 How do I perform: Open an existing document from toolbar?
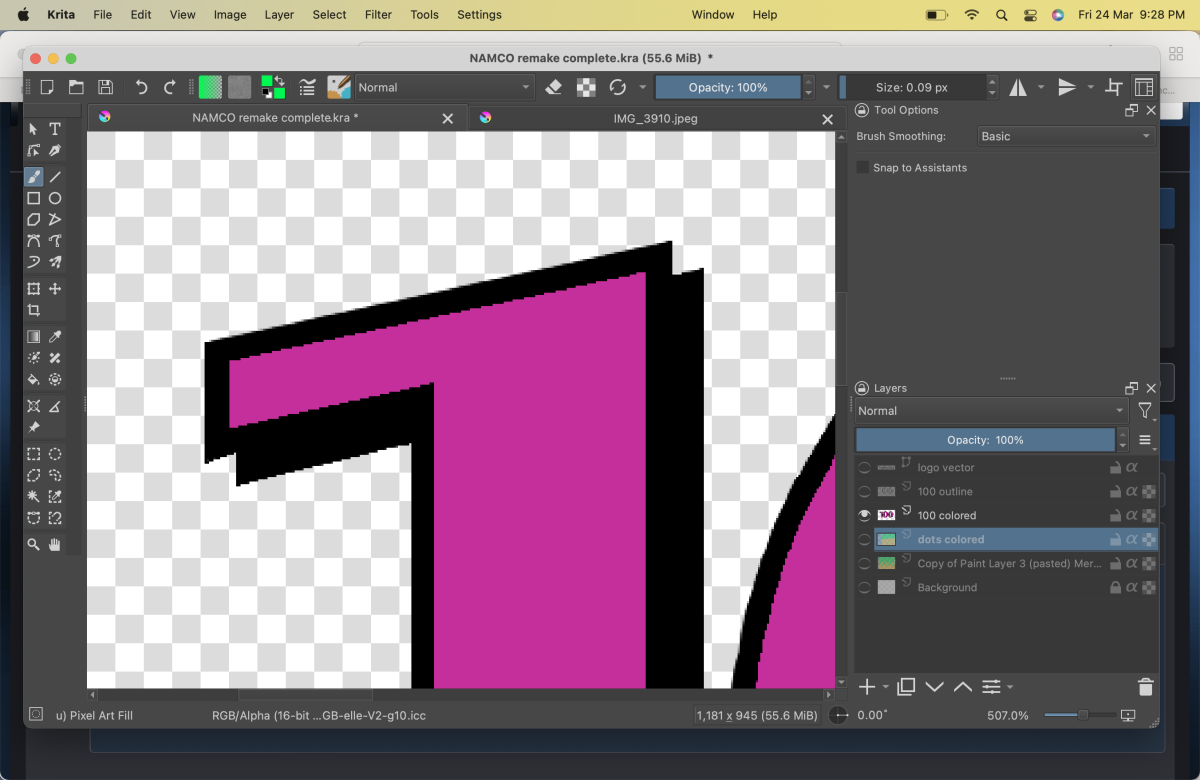click(76, 87)
